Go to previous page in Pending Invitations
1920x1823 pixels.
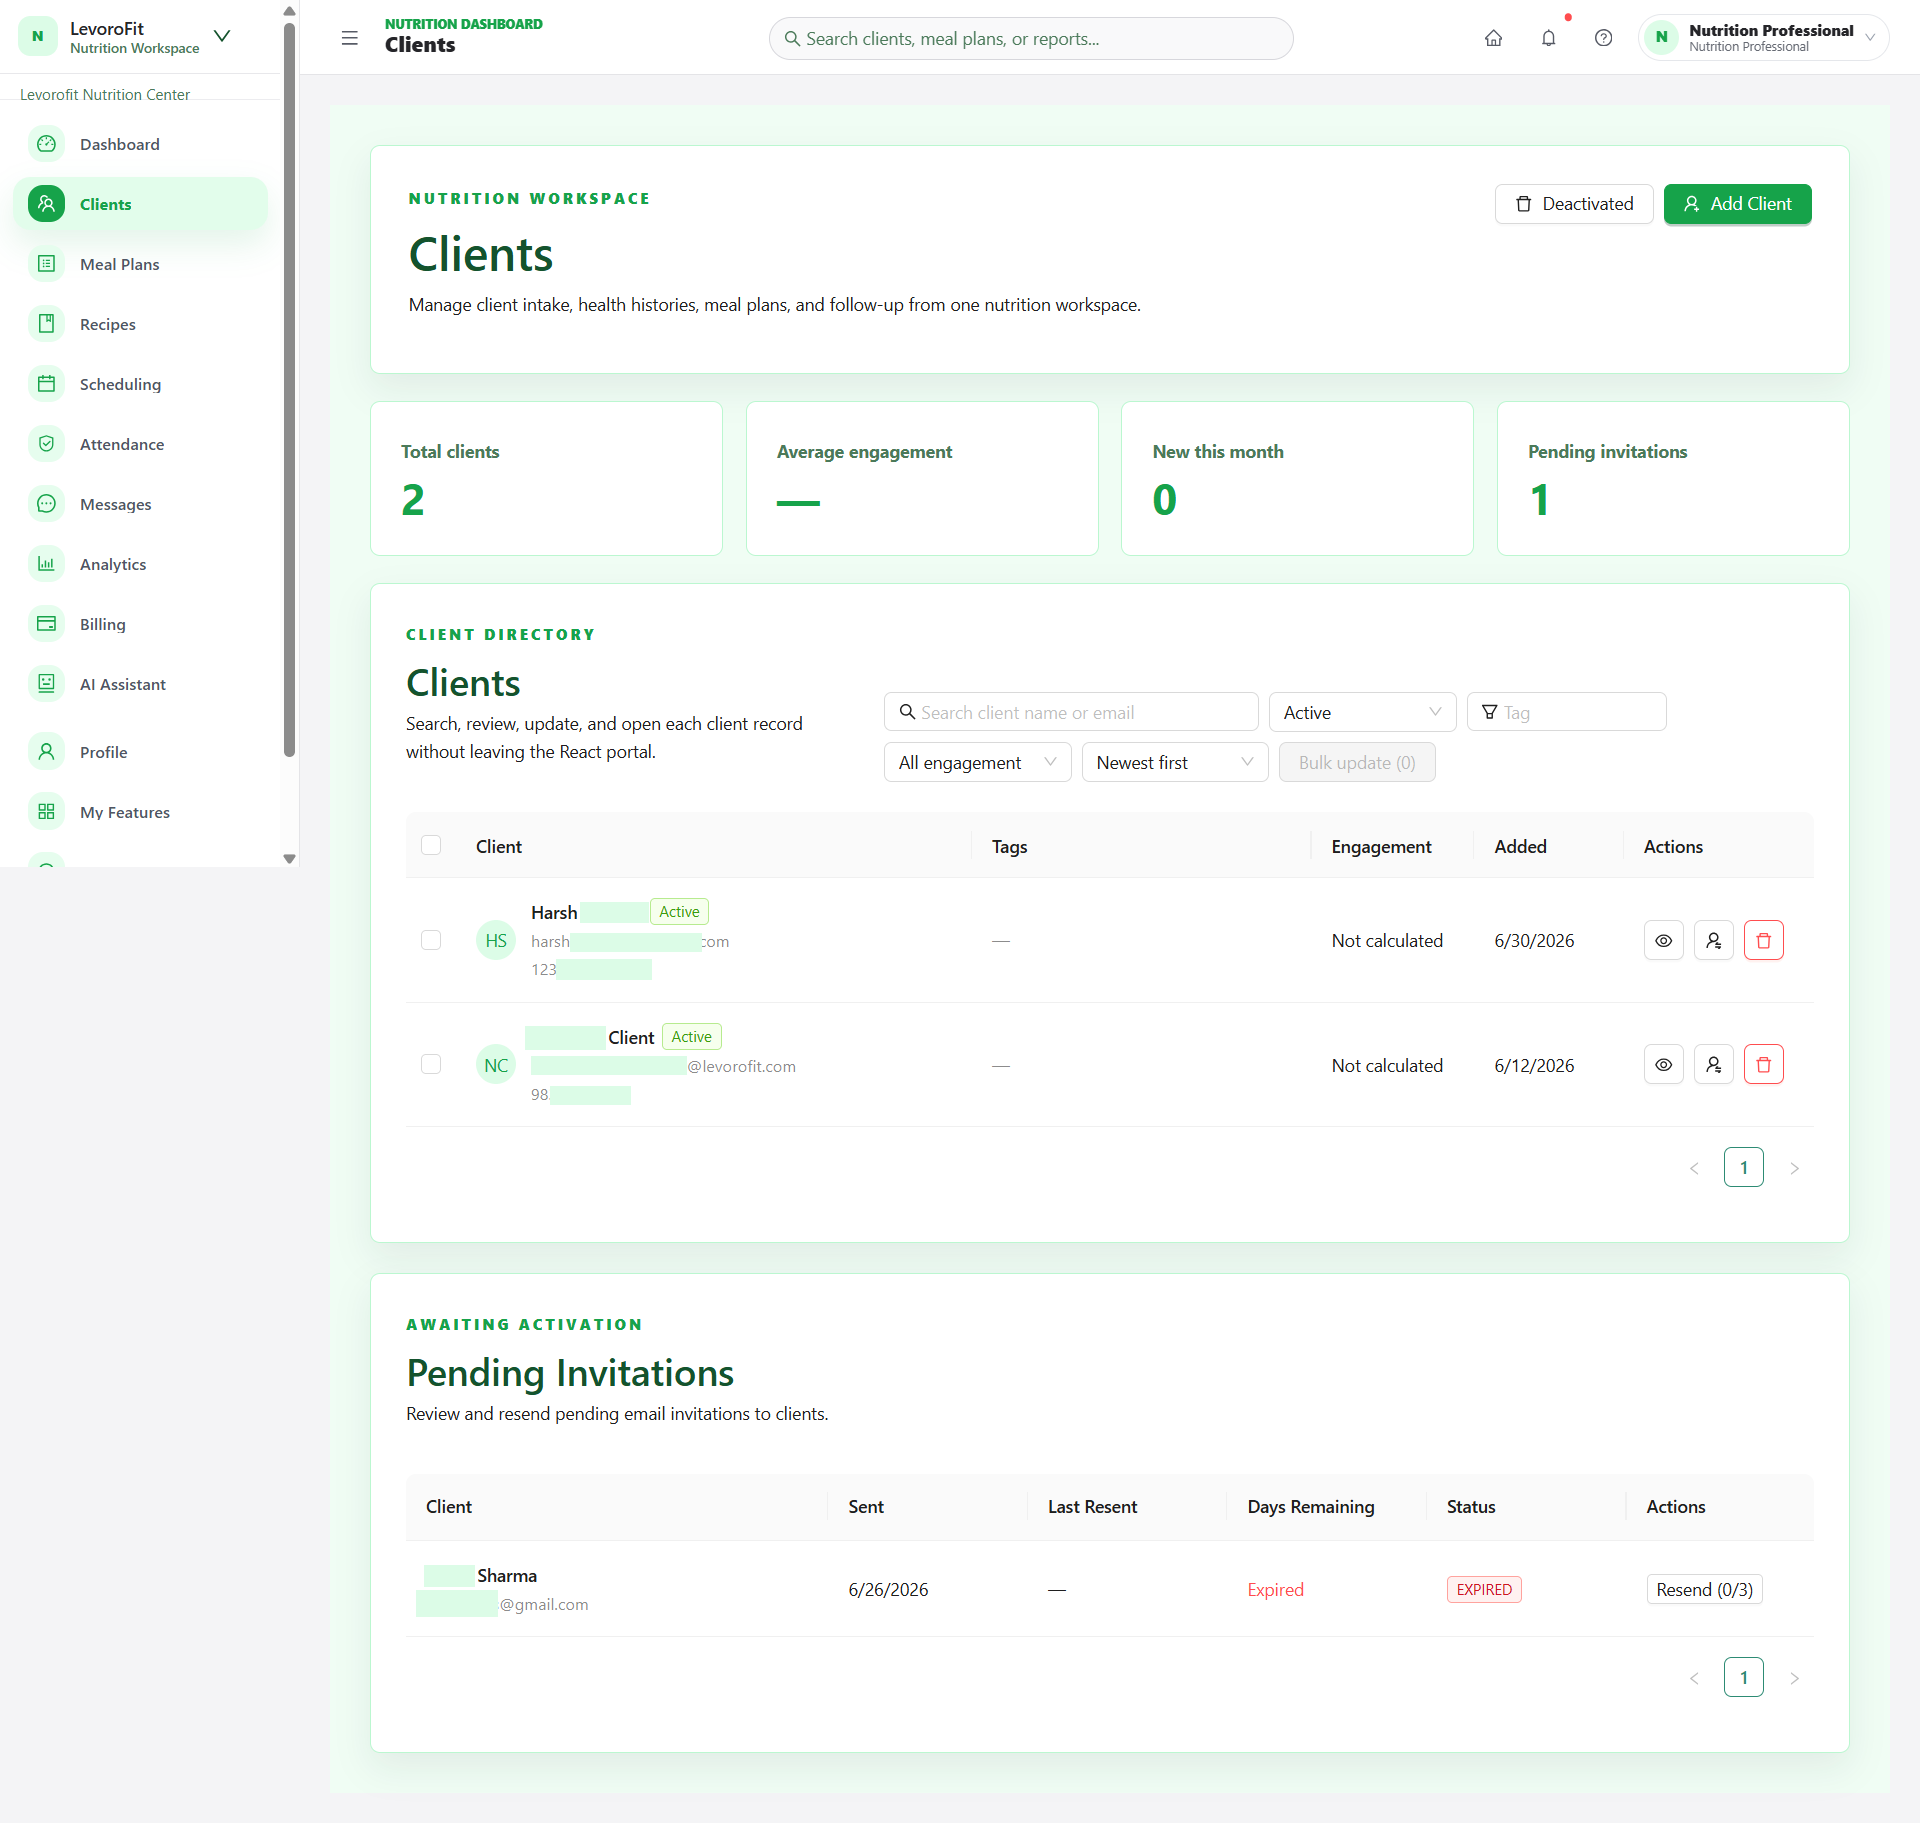(1694, 1678)
